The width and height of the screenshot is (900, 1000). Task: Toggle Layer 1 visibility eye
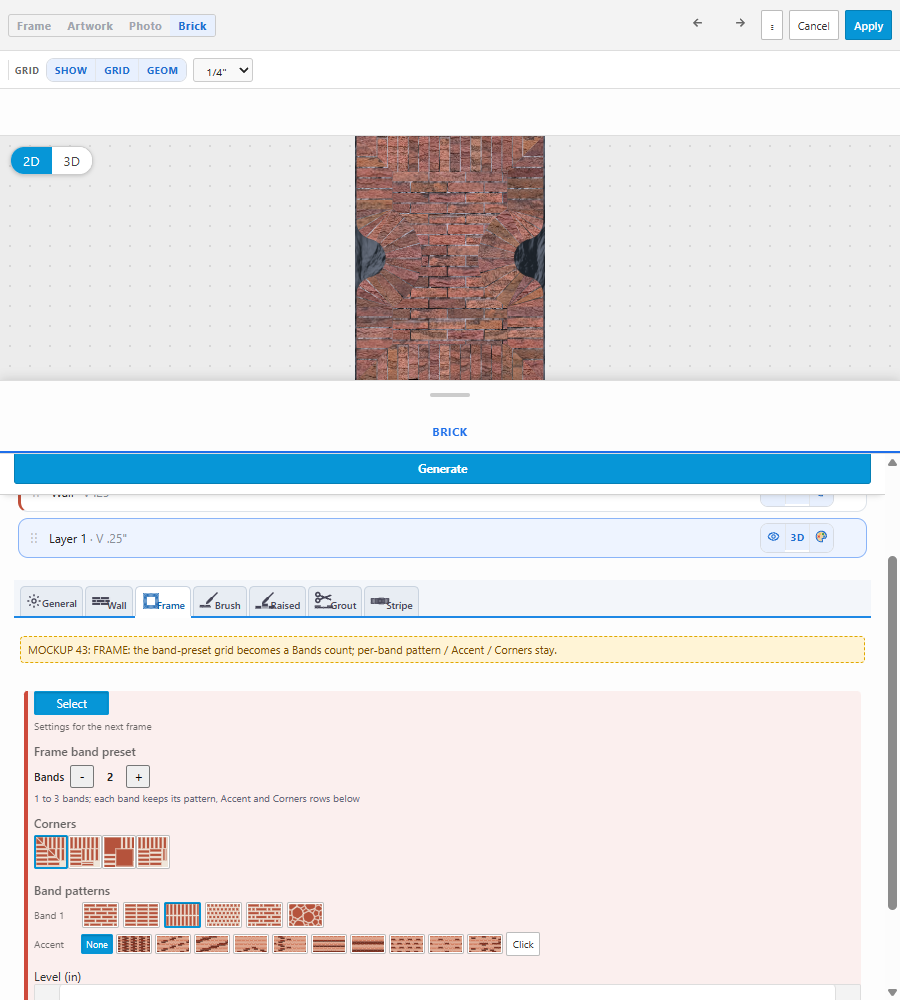point(773,537)
